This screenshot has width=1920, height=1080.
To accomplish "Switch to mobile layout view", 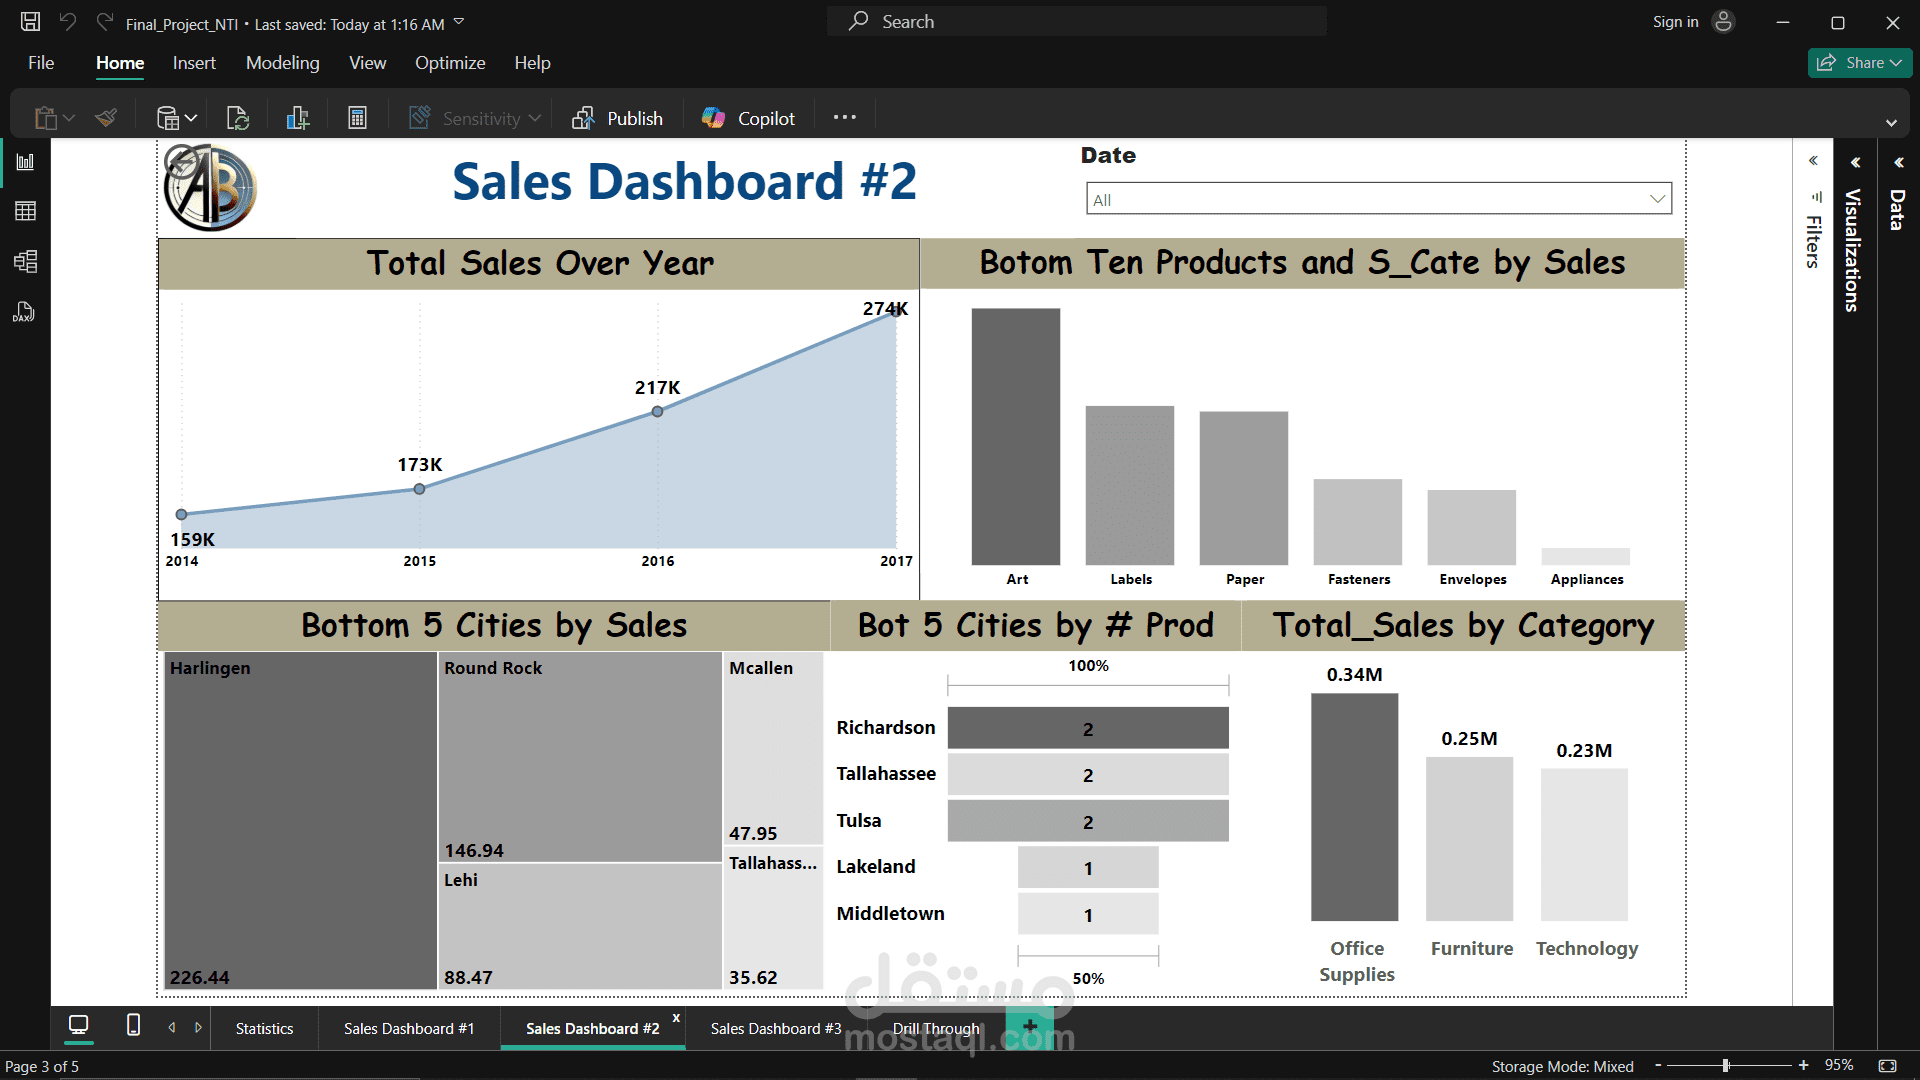I will (133, 1026).
